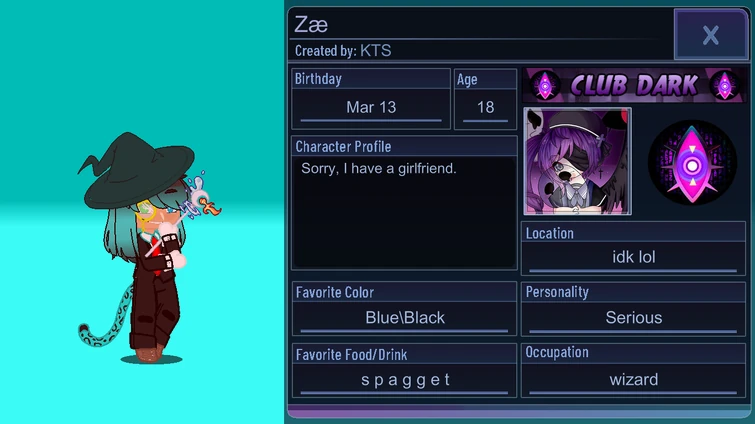Click the character's yellow monocle
755x424 pixels.
coord(146,212)
